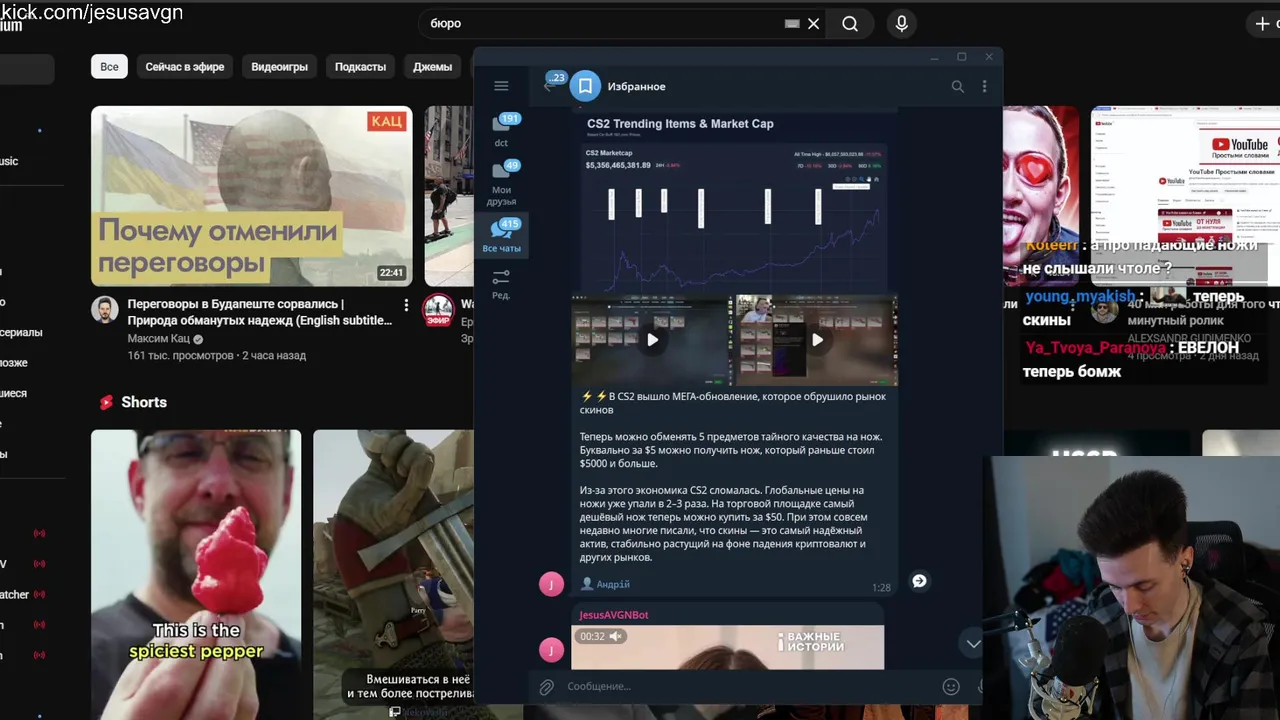Clear the YouTube search field

[x=814, y=24]
